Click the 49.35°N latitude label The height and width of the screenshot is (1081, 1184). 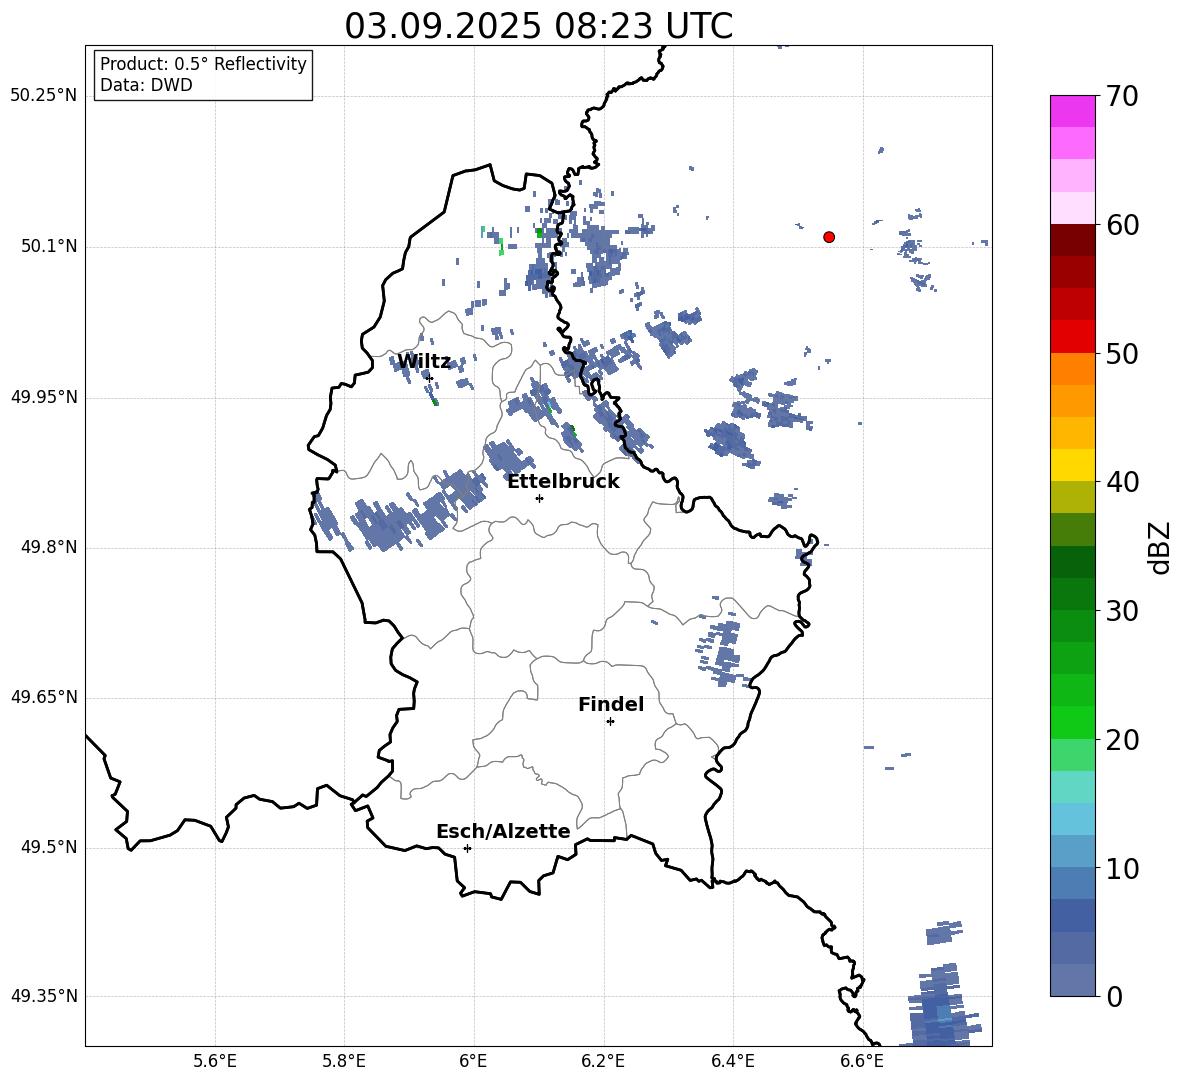(x=44, y=996)
